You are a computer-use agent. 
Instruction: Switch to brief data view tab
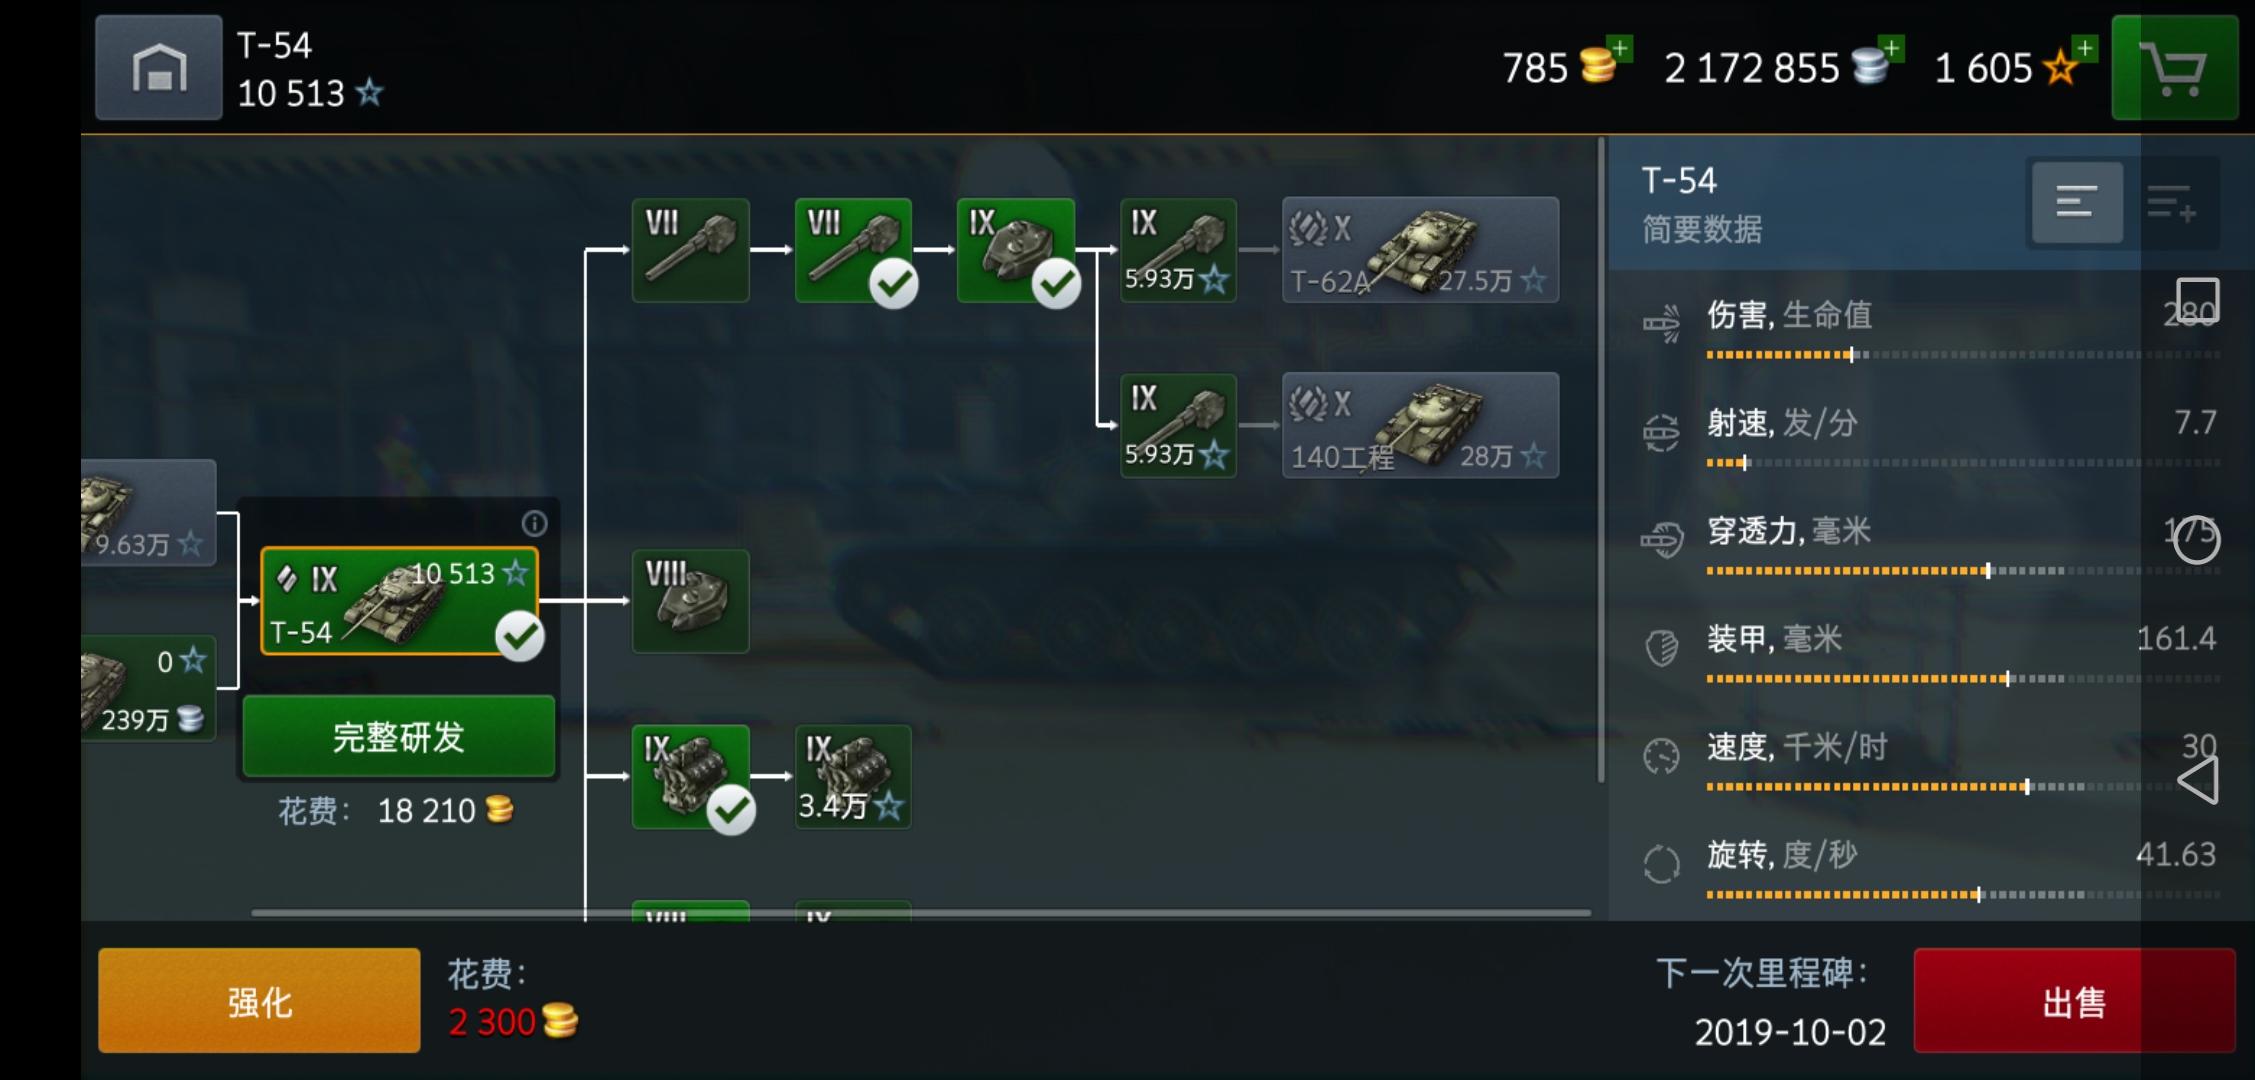coord(2076,202)
